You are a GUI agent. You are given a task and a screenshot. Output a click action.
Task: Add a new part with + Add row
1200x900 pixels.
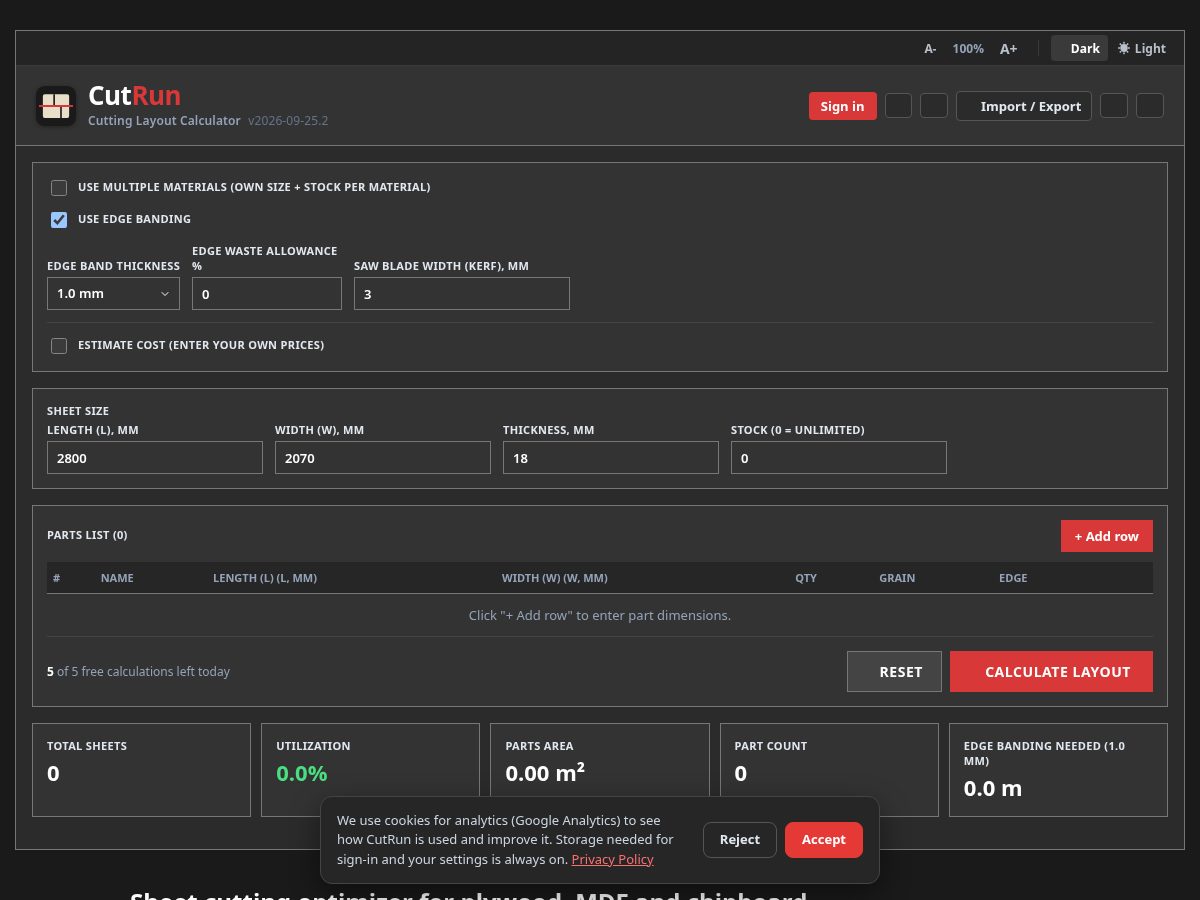(1107, 536)
